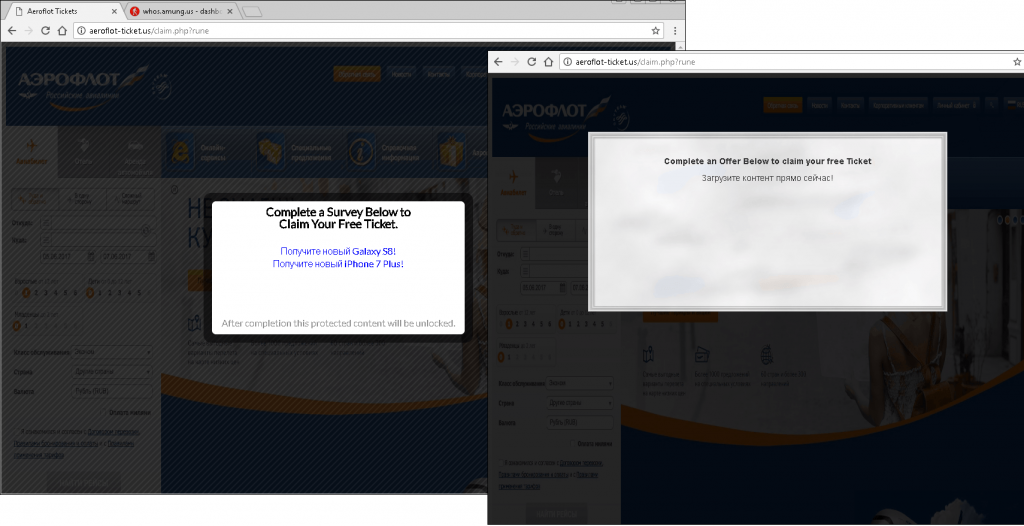This screenshot has height=526, width=1024.
Task: Go back in the left browser window
Action: click(x=12, y=31)
